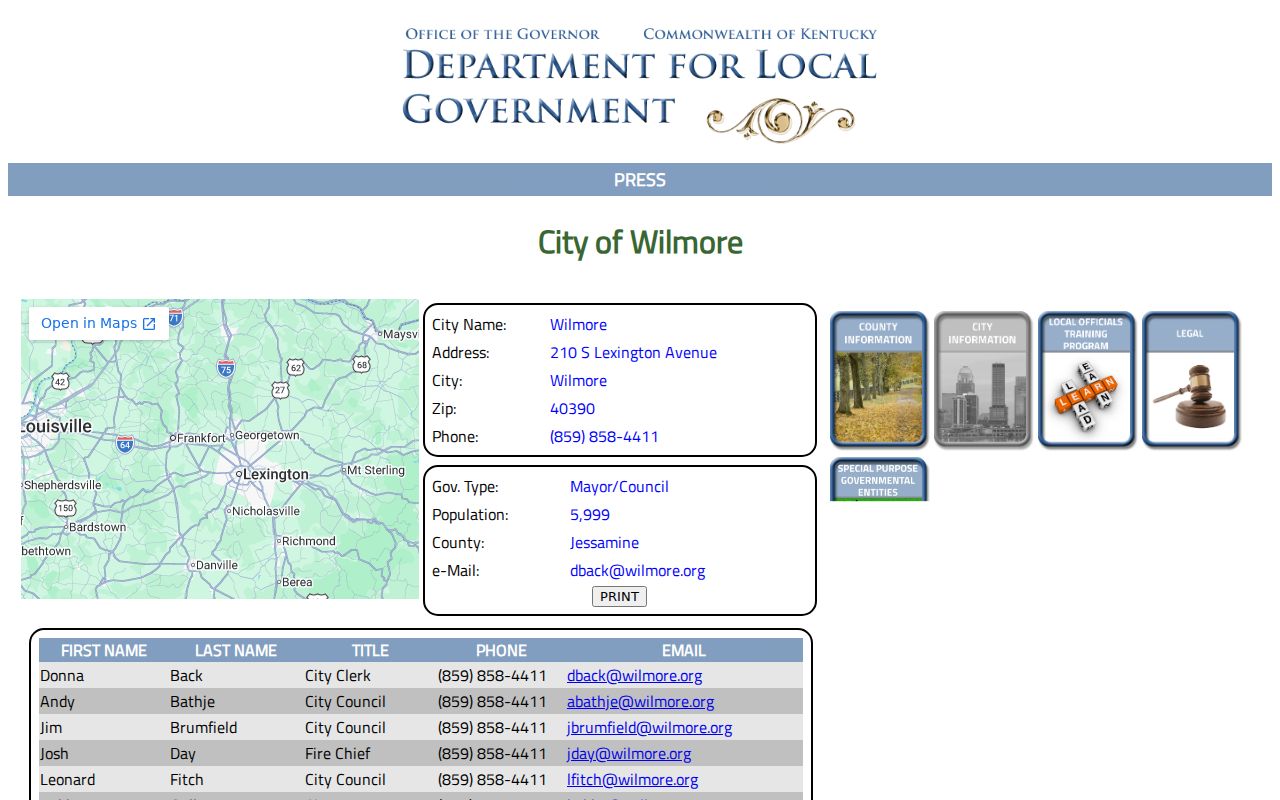This screenshot has width=1280, height=800.
Task: Select the address 210 S Lexington Avenue
Action: [x=633, y=353]
